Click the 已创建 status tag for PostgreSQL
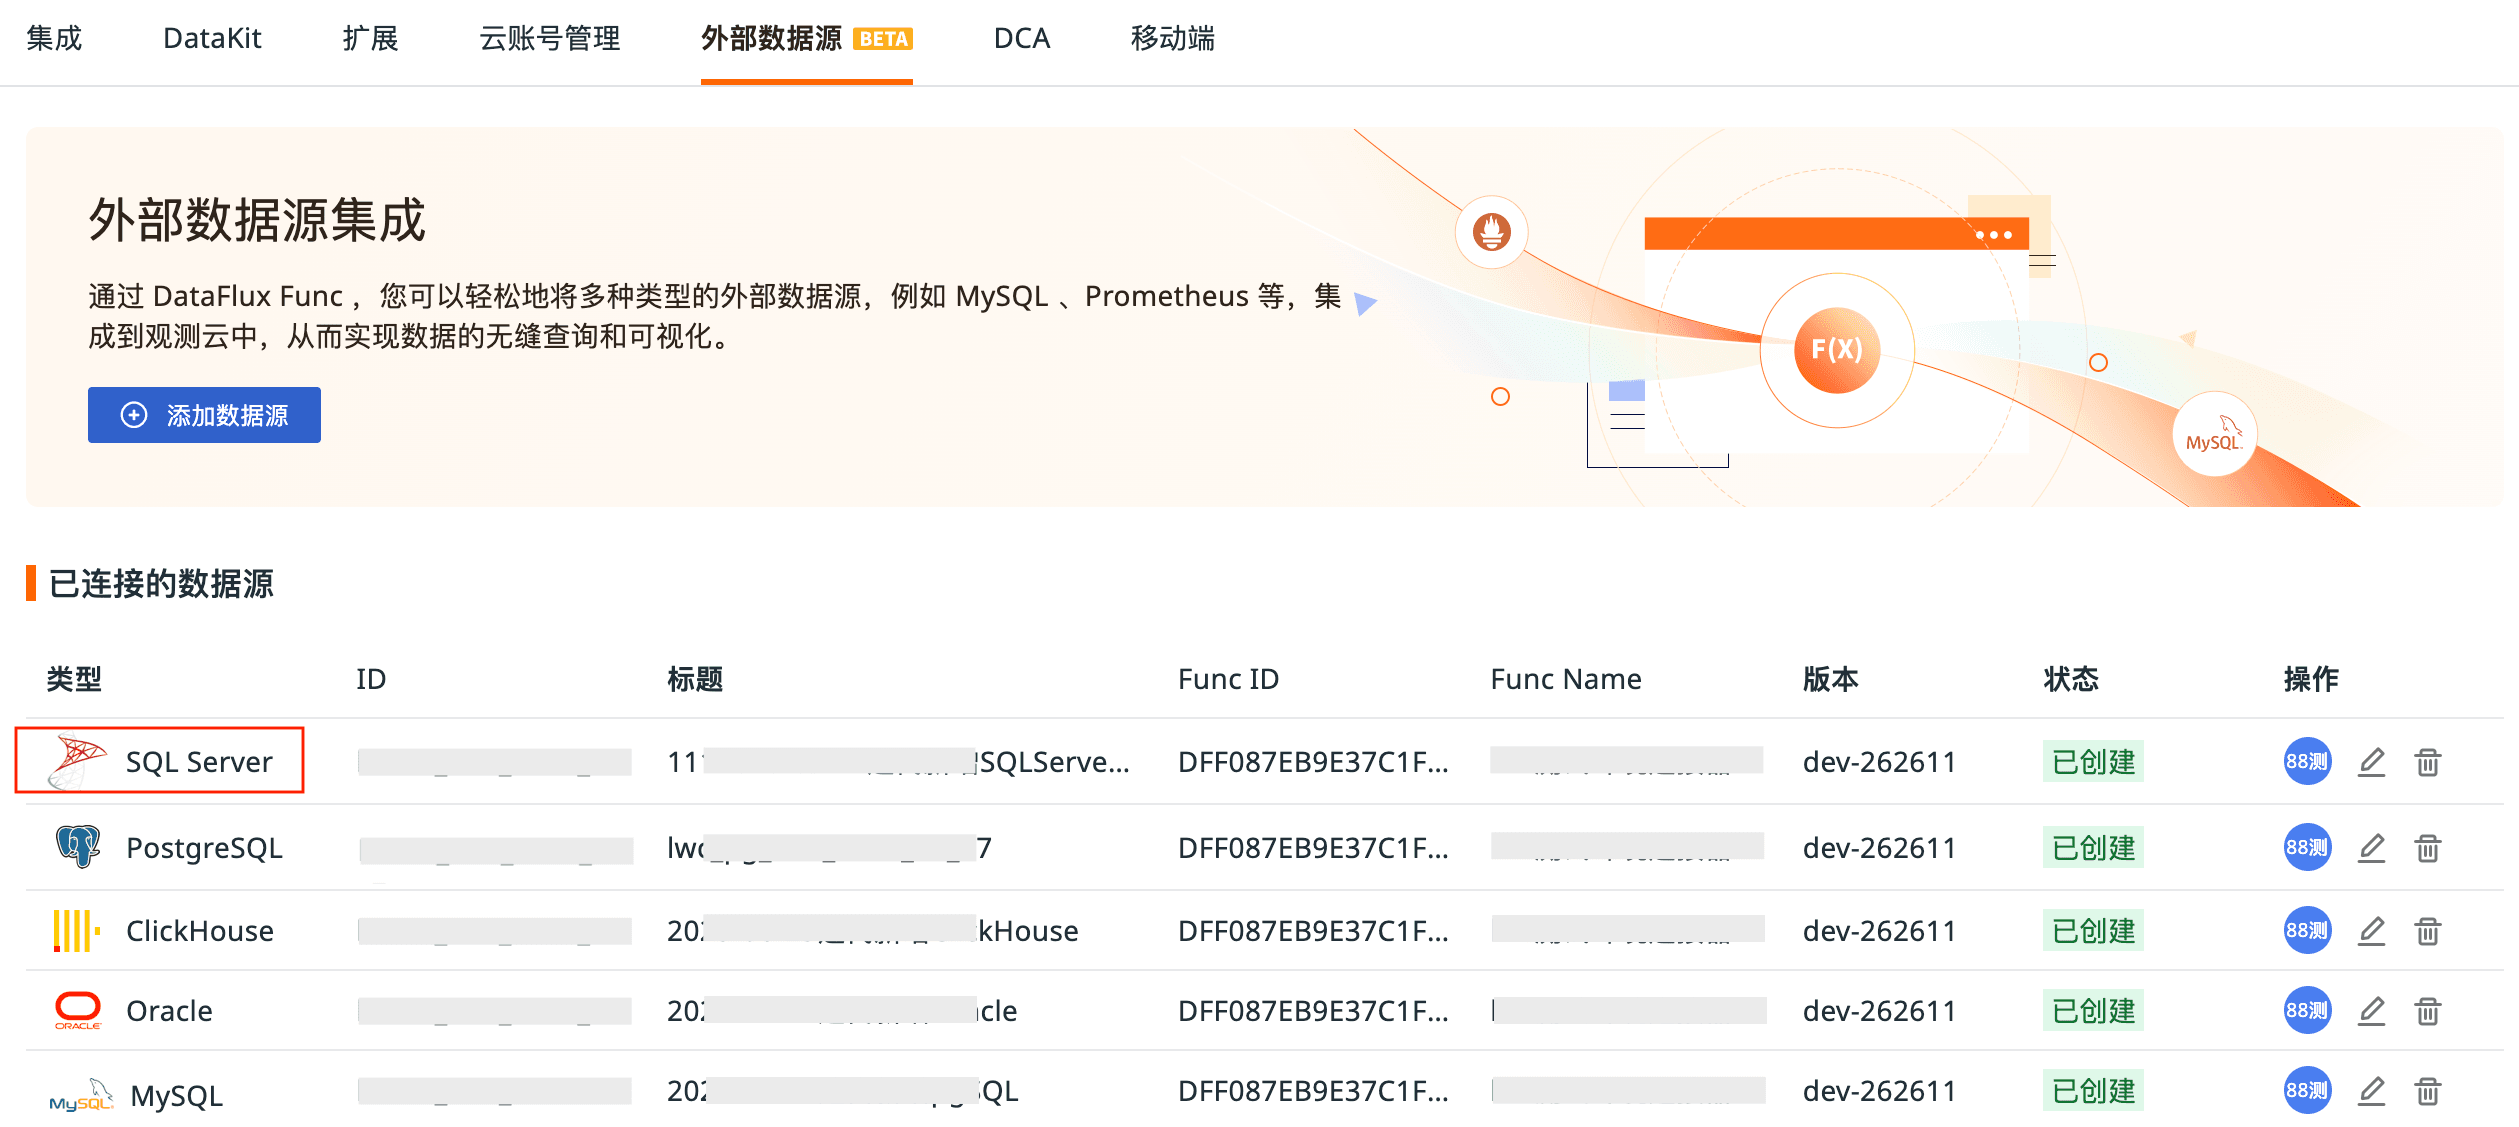 point(2092,848)
